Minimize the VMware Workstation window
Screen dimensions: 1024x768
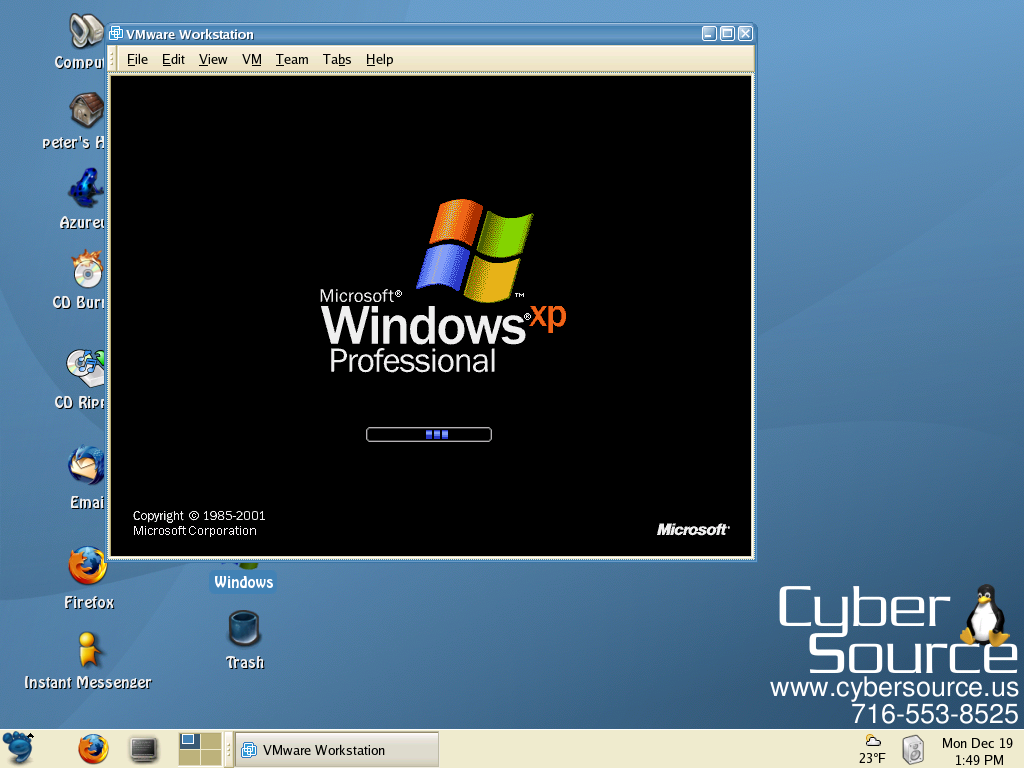point(709,33)
